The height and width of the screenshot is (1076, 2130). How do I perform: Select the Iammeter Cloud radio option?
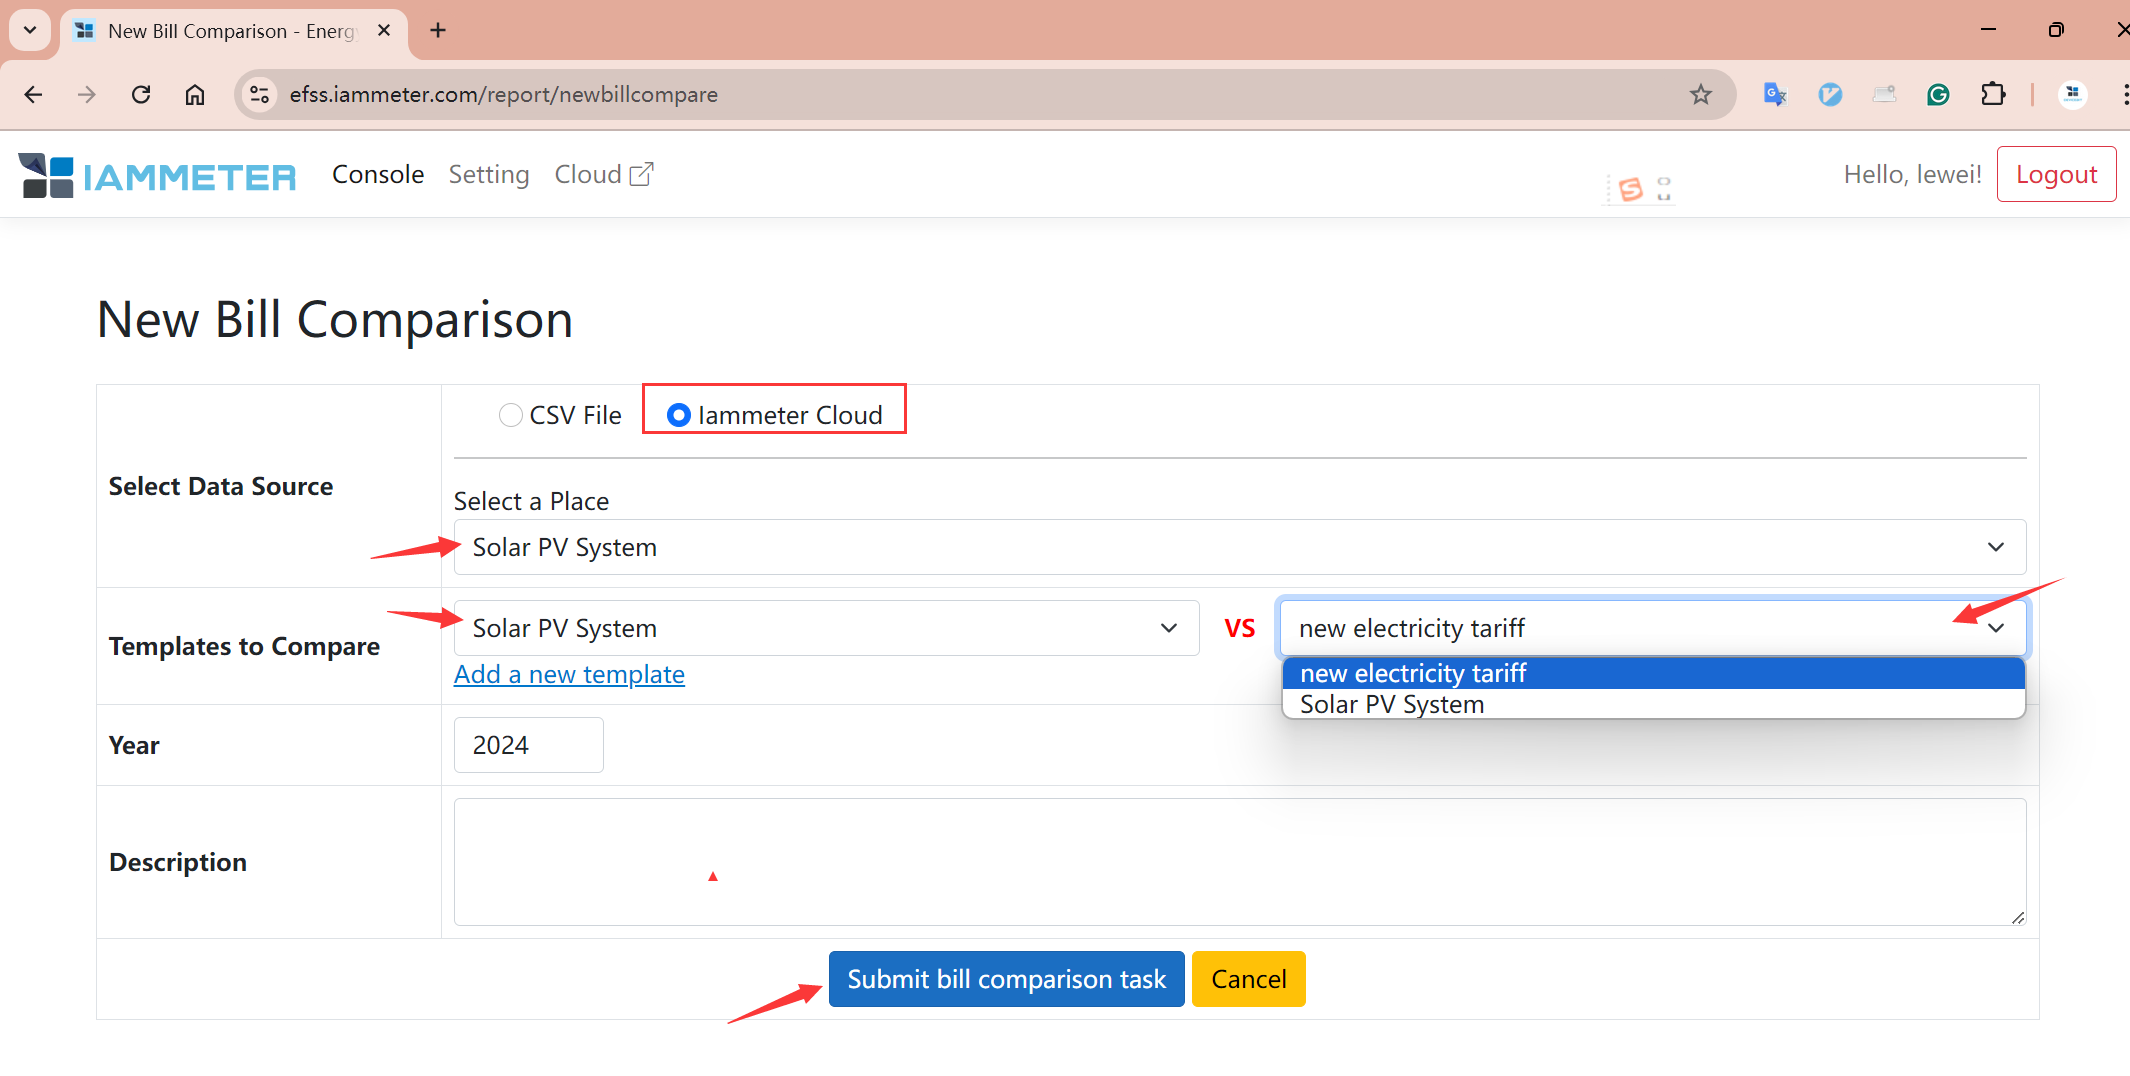point(678,415)
